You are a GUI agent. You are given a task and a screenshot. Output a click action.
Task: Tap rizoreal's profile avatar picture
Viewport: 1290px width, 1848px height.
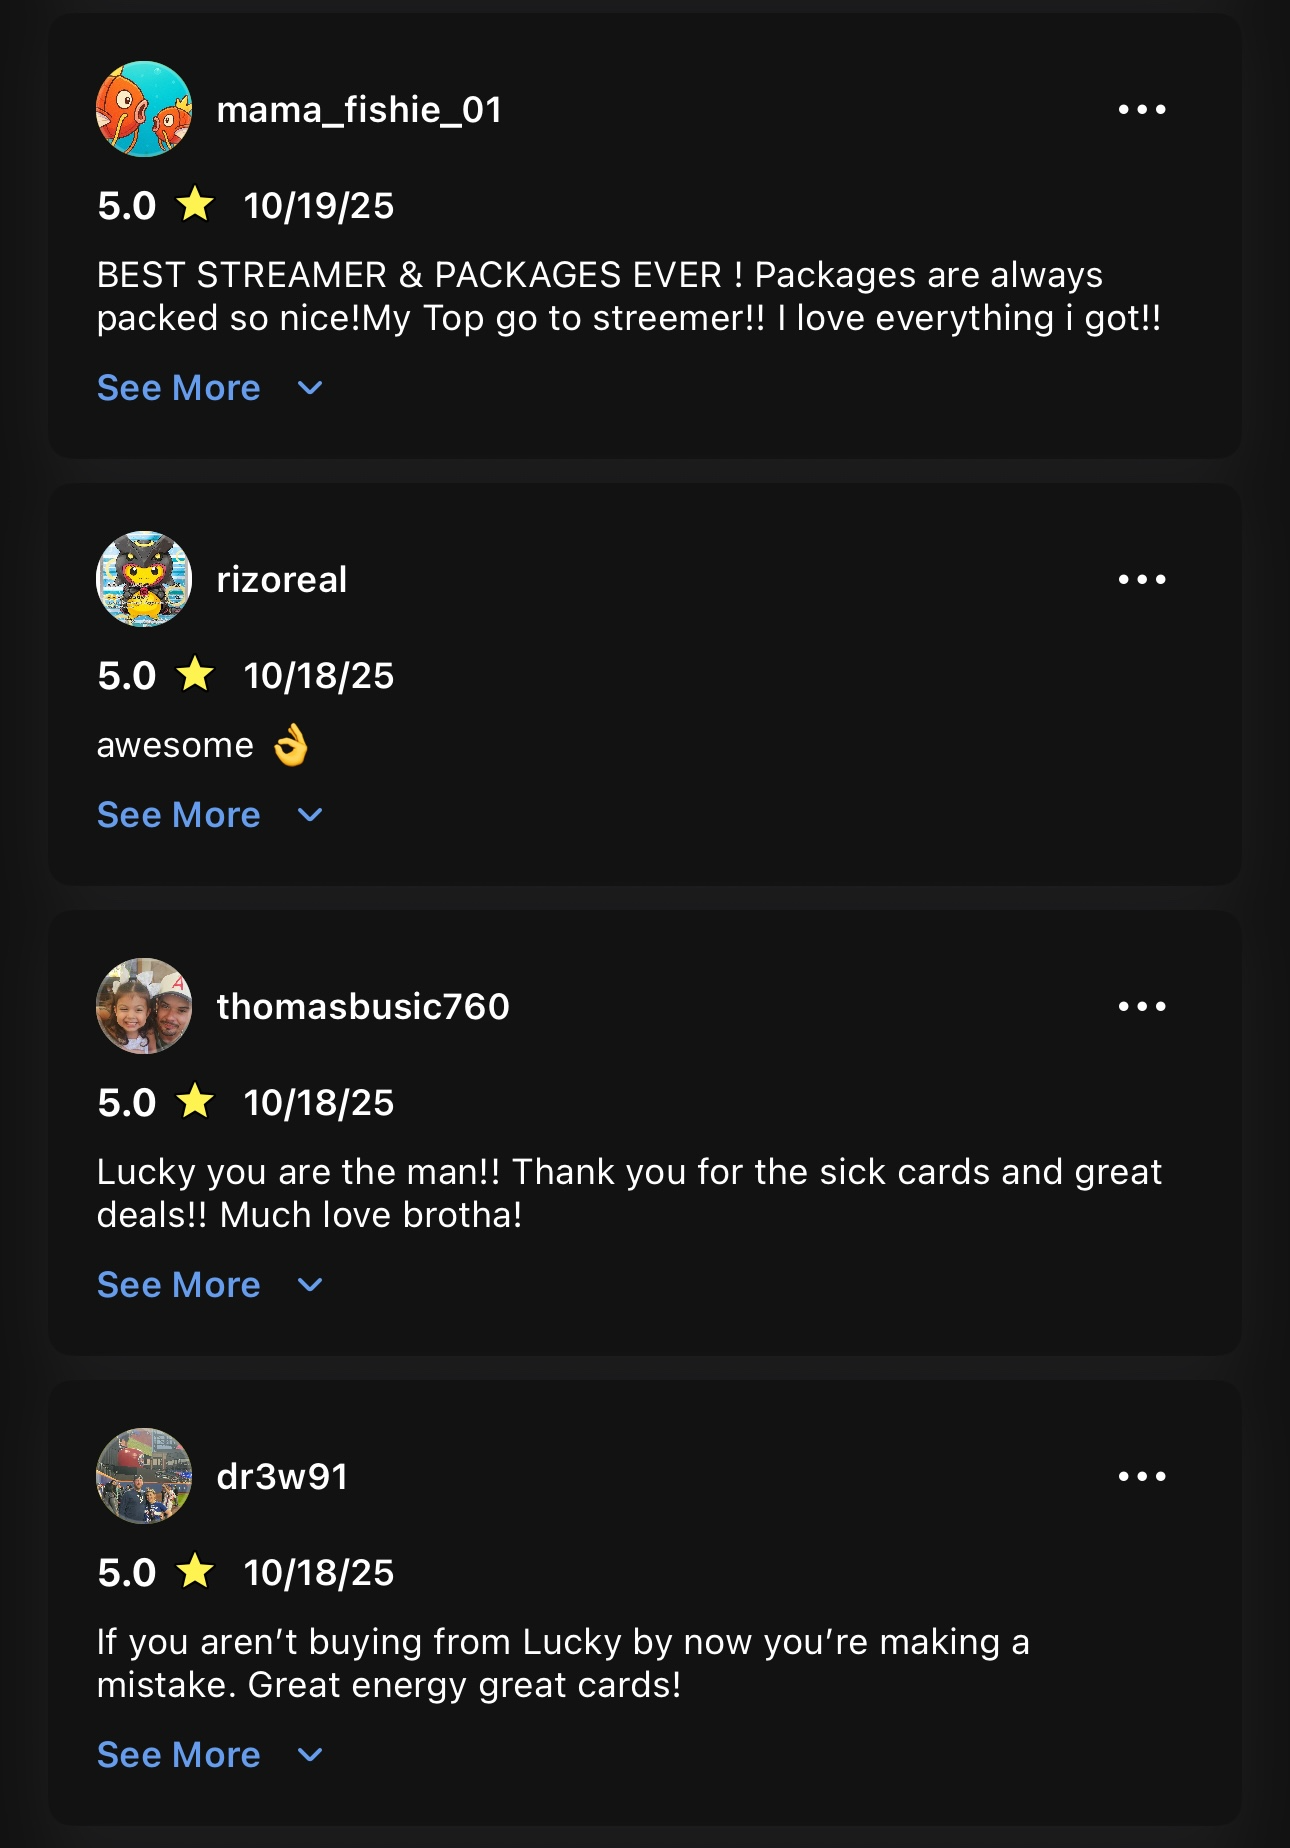144,579
